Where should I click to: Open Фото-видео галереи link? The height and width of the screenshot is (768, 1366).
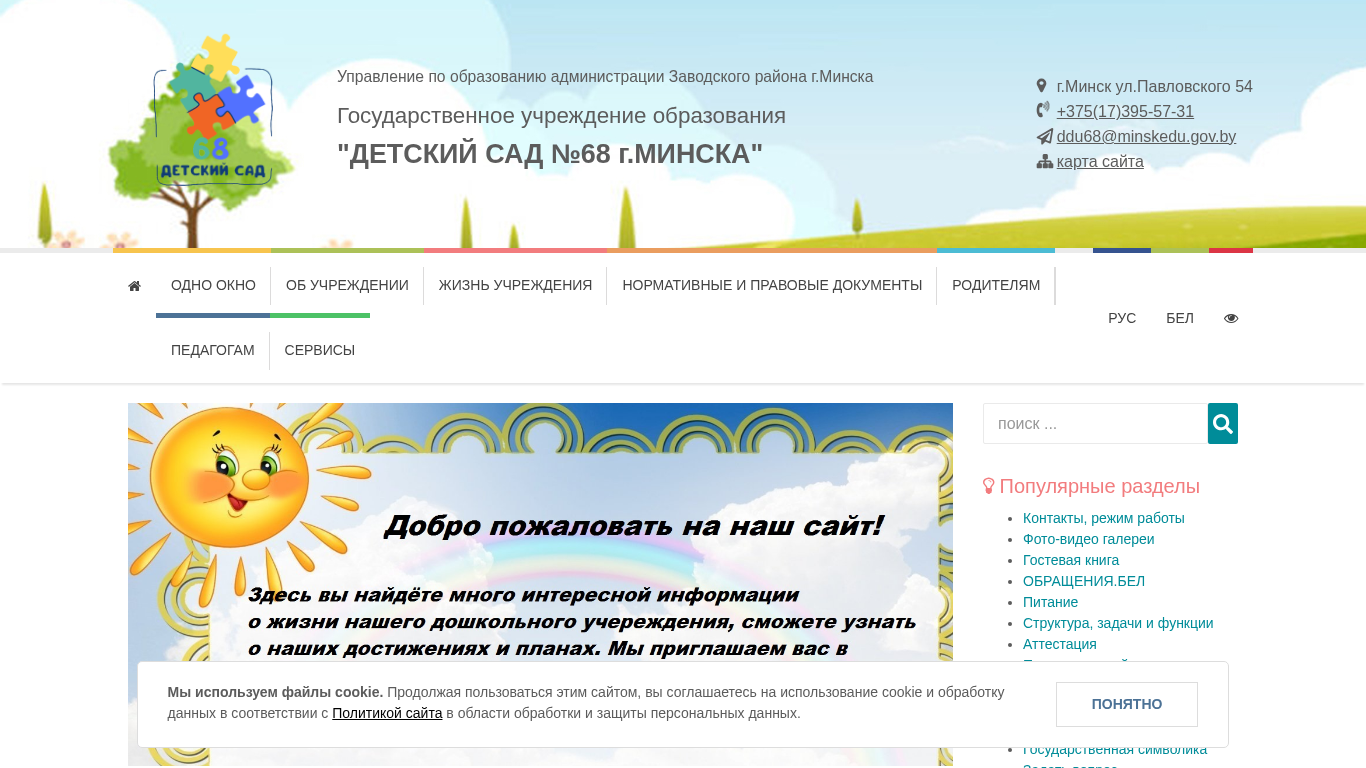pyautogui.click(x=1089, y=539)
